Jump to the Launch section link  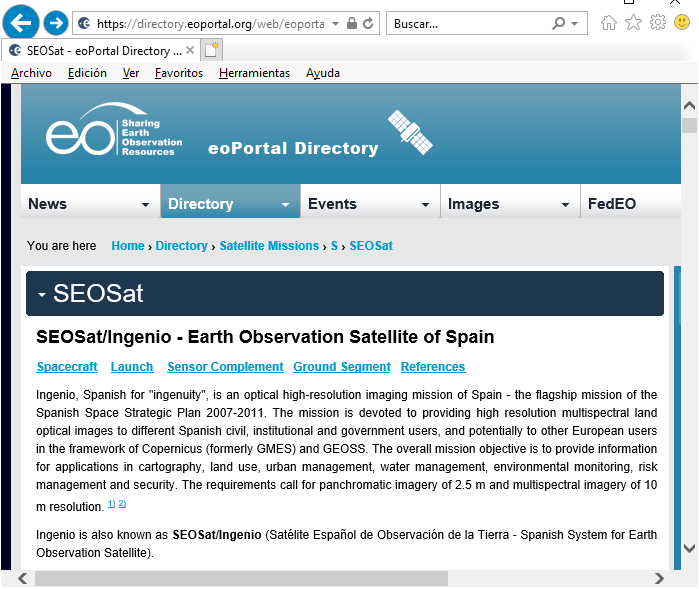[x=132, y=367]
